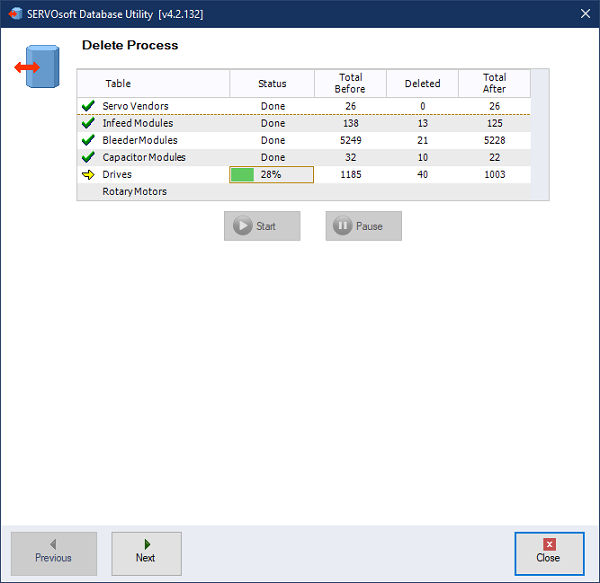Image resolution: width=600 pixels, height=583 pixels.
Task: Click the Deleted value 40
Action: click(422, 174)
